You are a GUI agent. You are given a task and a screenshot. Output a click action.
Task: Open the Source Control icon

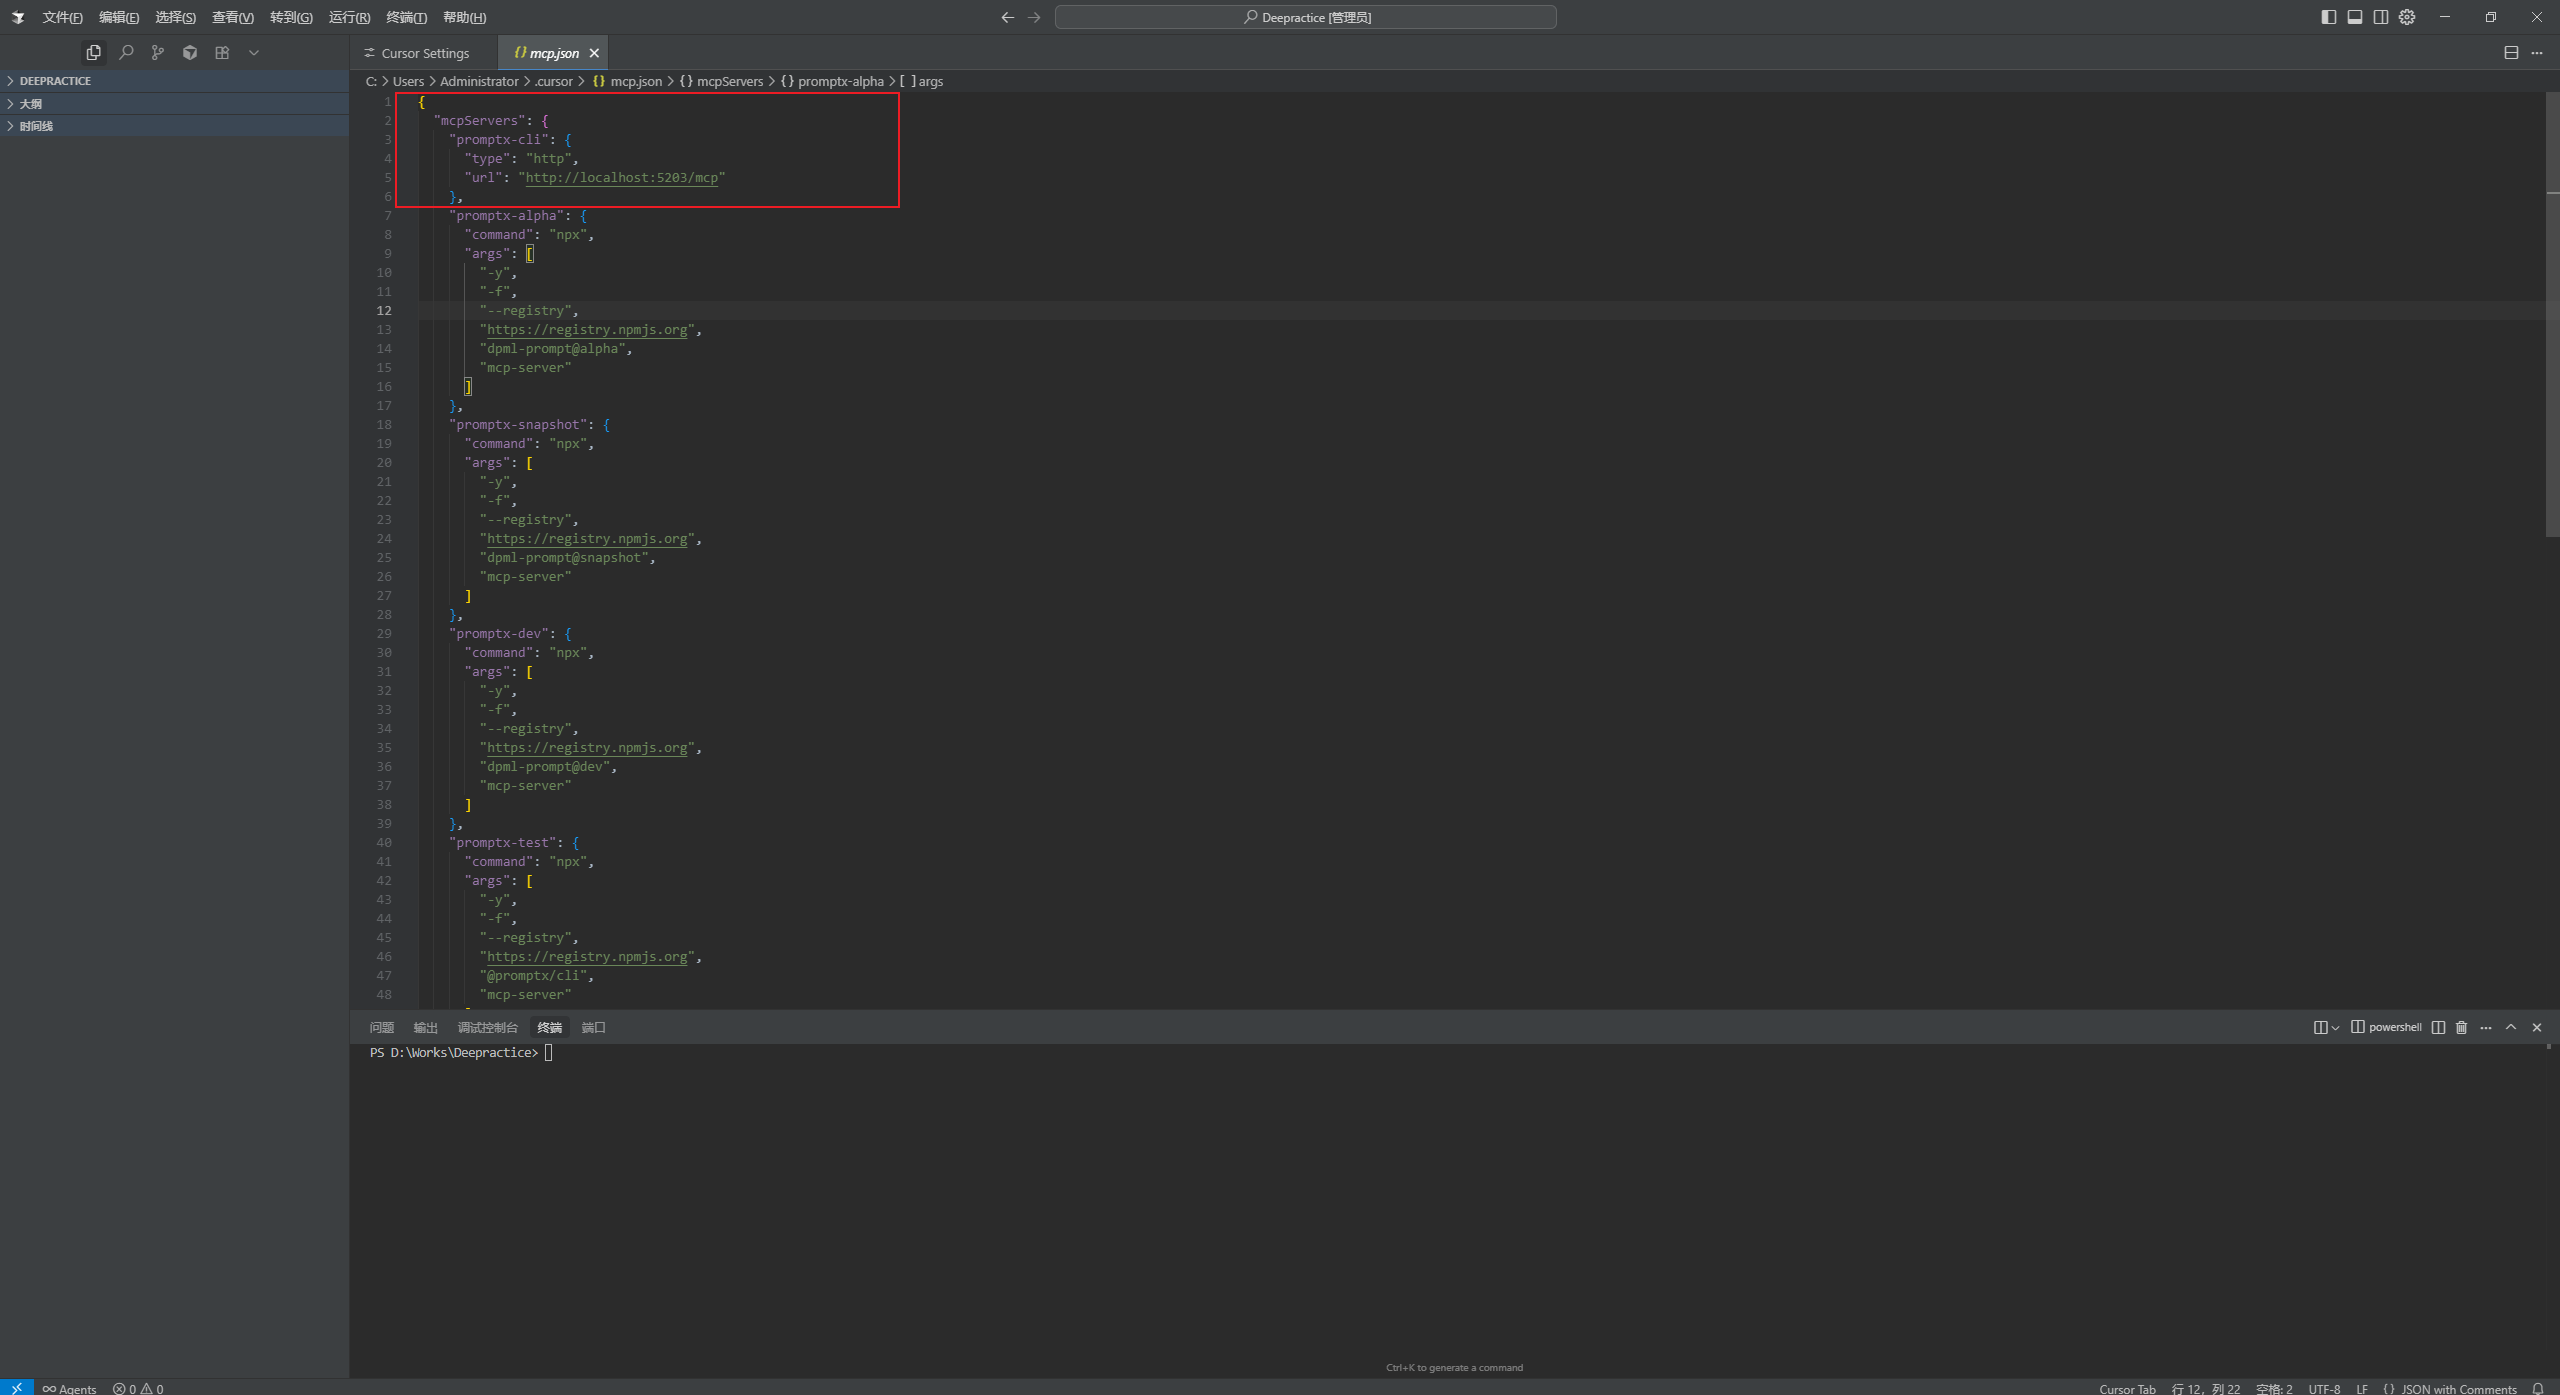coord(158,52)
